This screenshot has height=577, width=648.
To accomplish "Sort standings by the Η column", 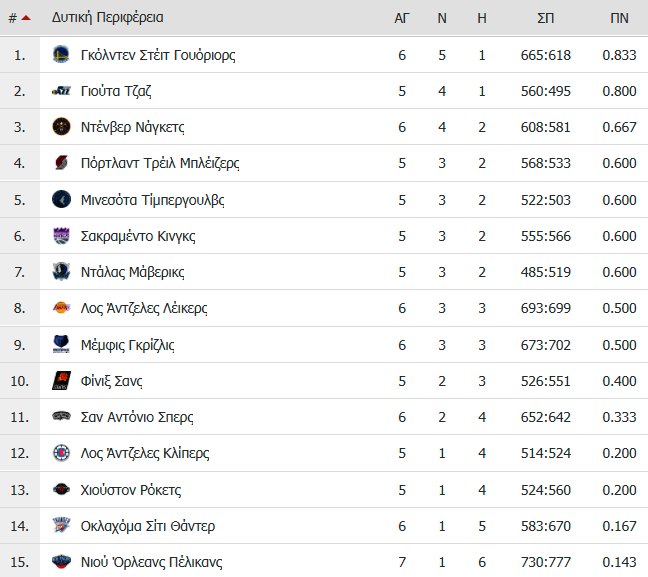I will pyautogui.click(x=482, y=18).
